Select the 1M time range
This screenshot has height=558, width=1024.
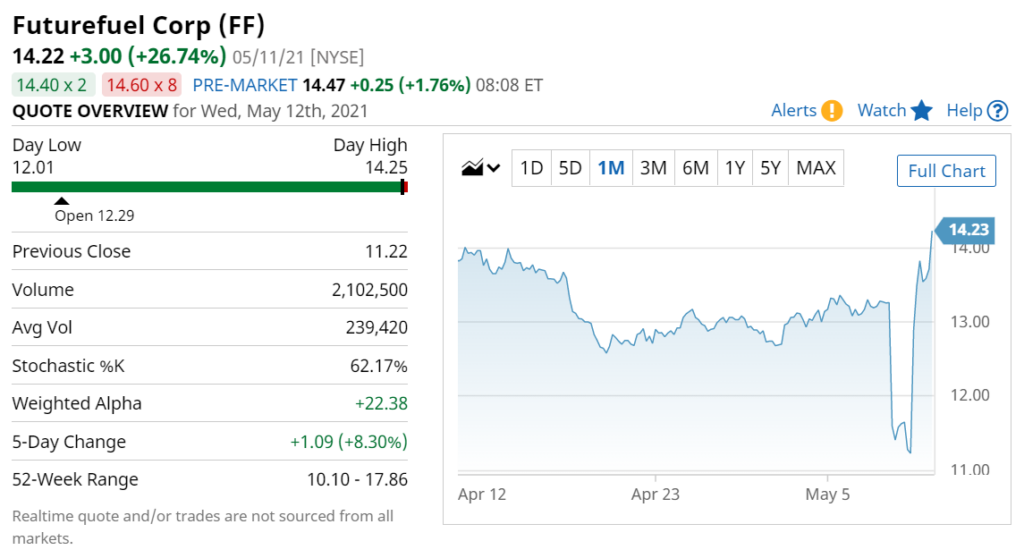tap(611, 169)
